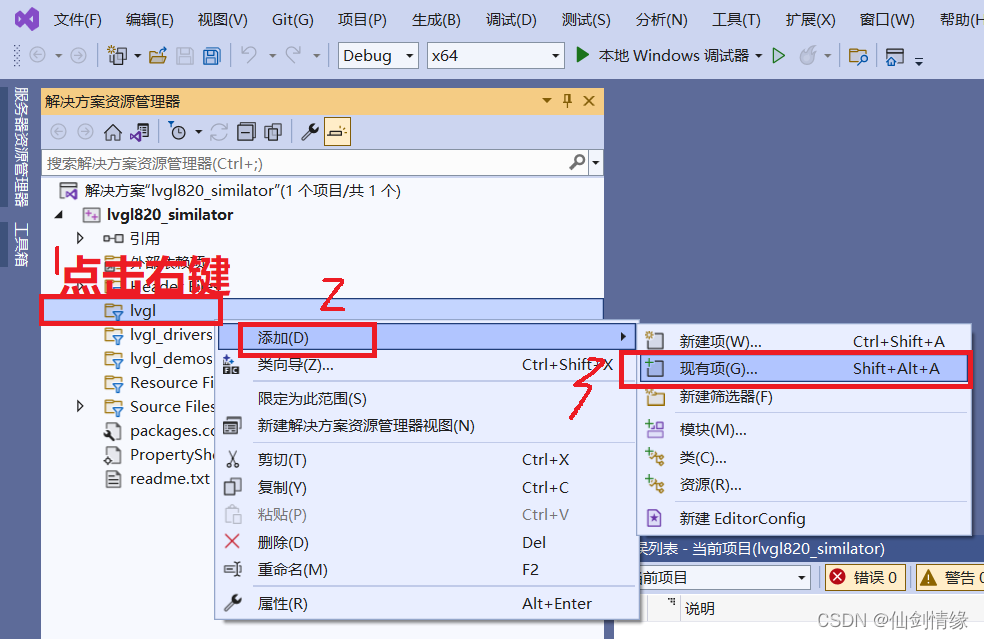This screenshot has height=639, width=984.
Task: Click the save file toolbar icon
Action: [x=184, y=56]
